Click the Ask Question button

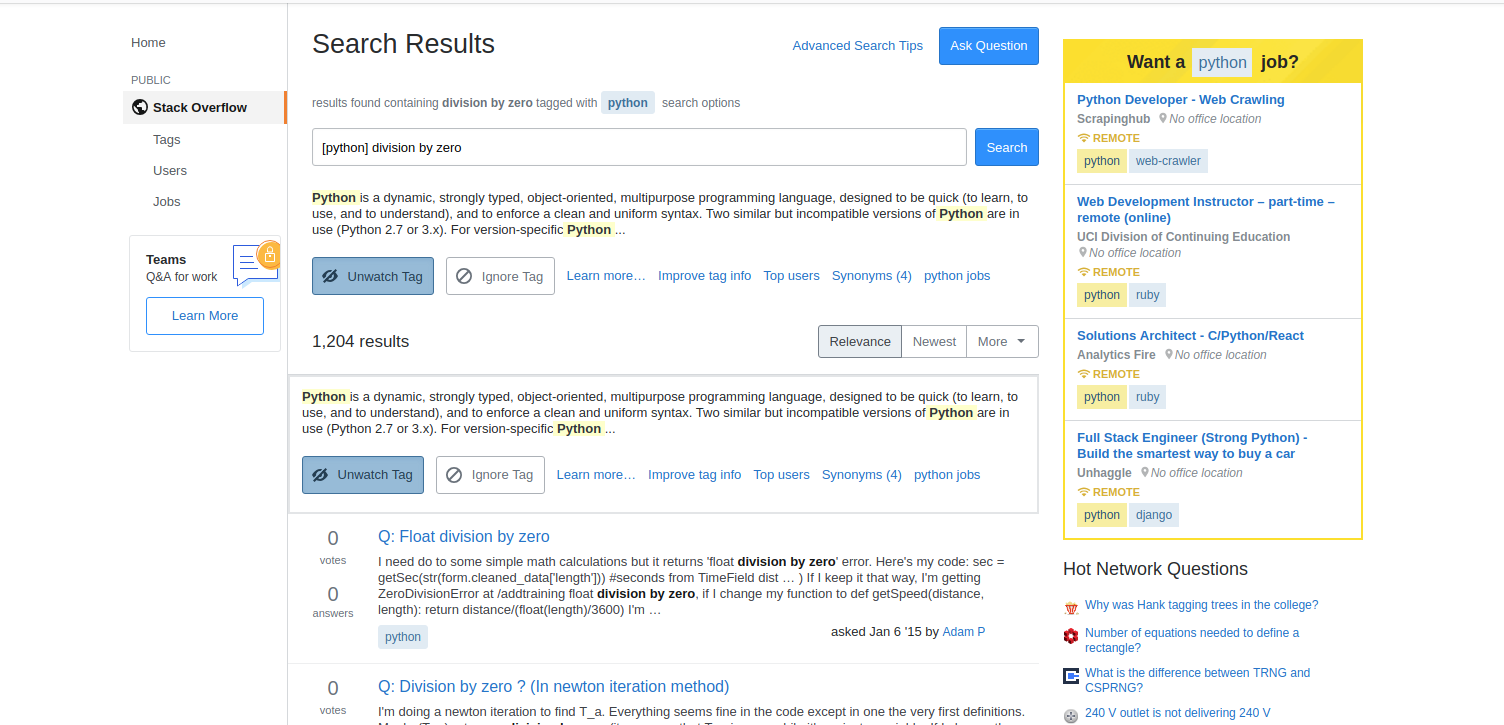click(x=989, y=46)
